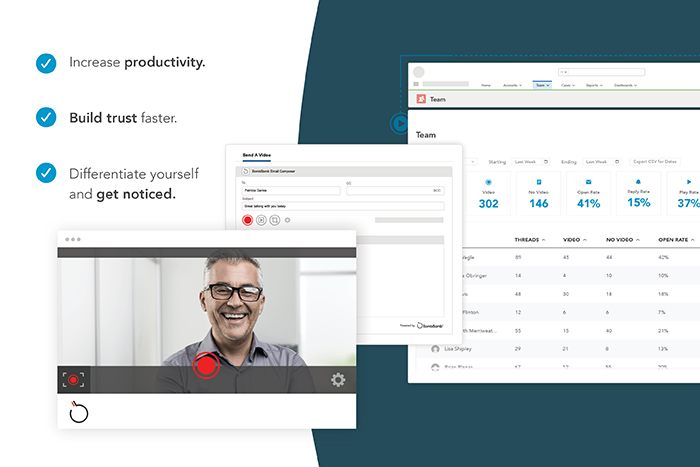Expand the Cases nav chevron
700x467 pixels.
[573, 85]
